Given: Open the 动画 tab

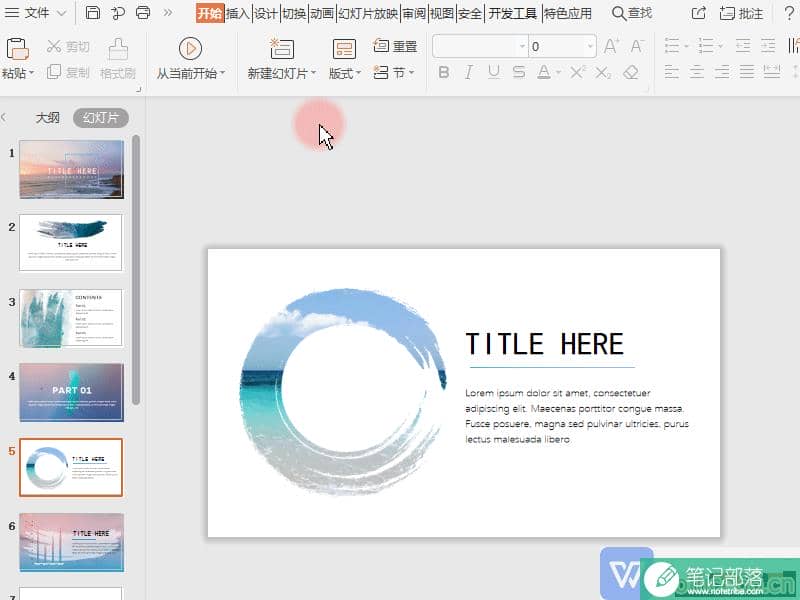Looking at the screenshot, I should pyautogui.click(x=322, y=13).
